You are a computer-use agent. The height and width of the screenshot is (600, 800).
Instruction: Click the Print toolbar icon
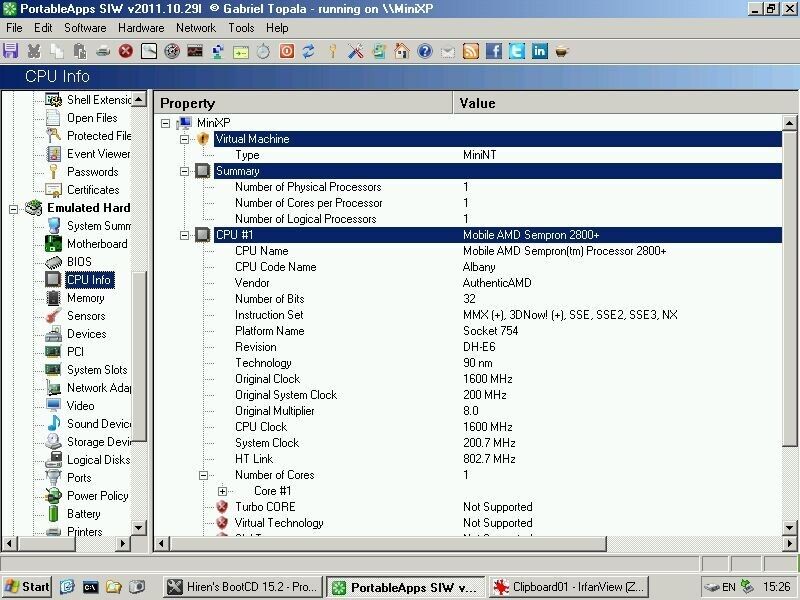(103, 51)
